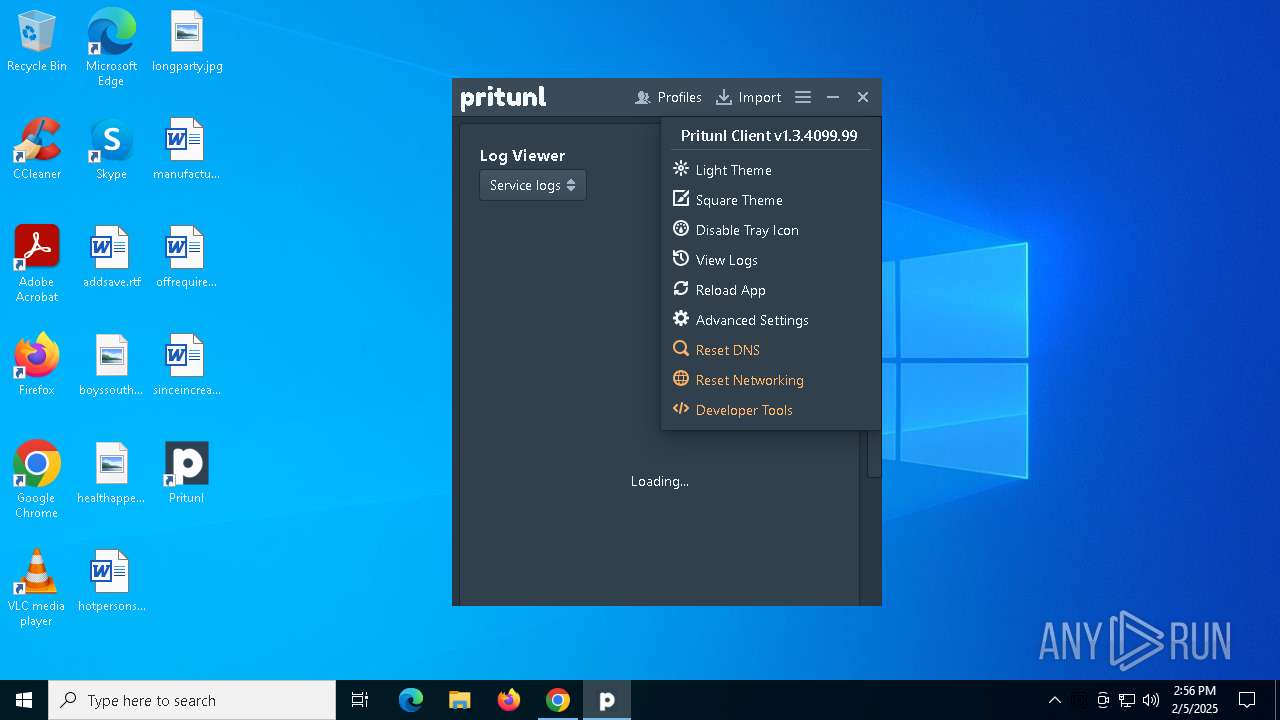
Task: Expand the Service logs dropdown
Action: pyautogui.click(x=533, y=185)
